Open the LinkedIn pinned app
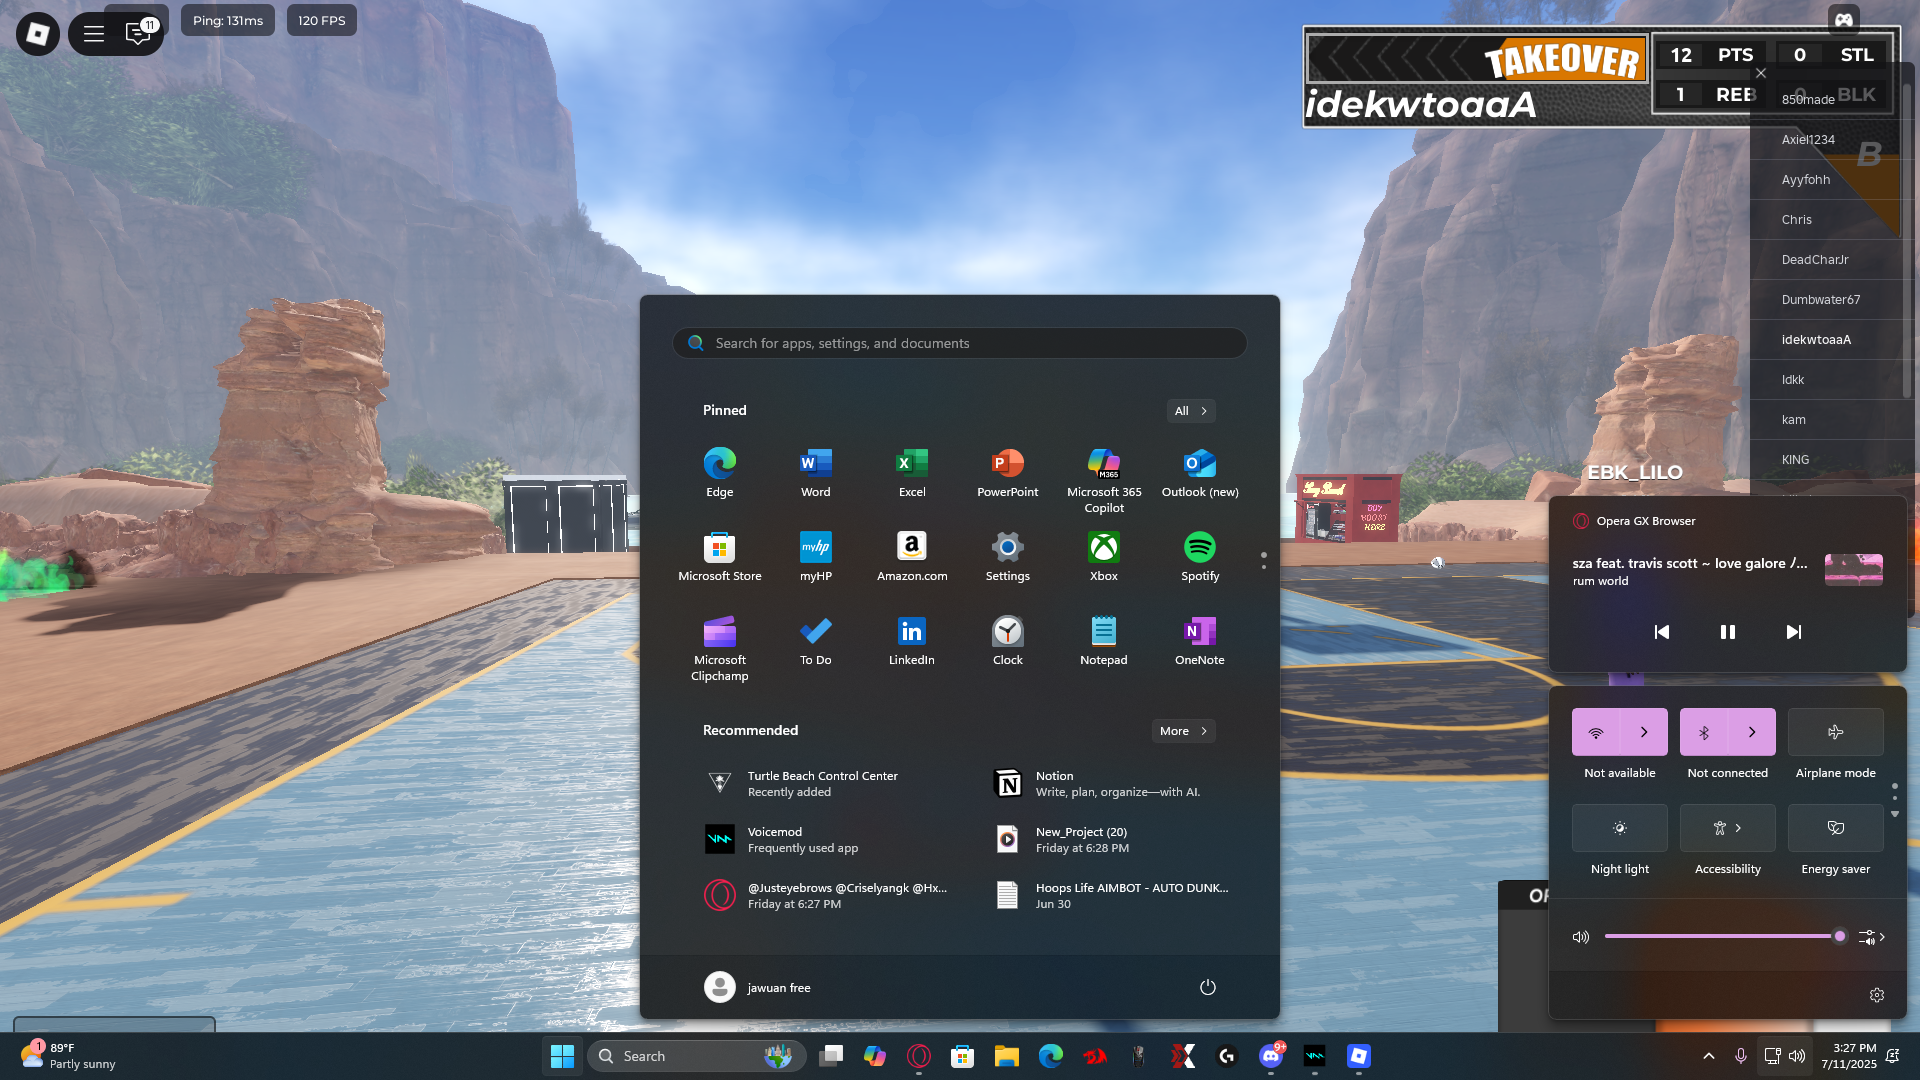 (911, 640)
